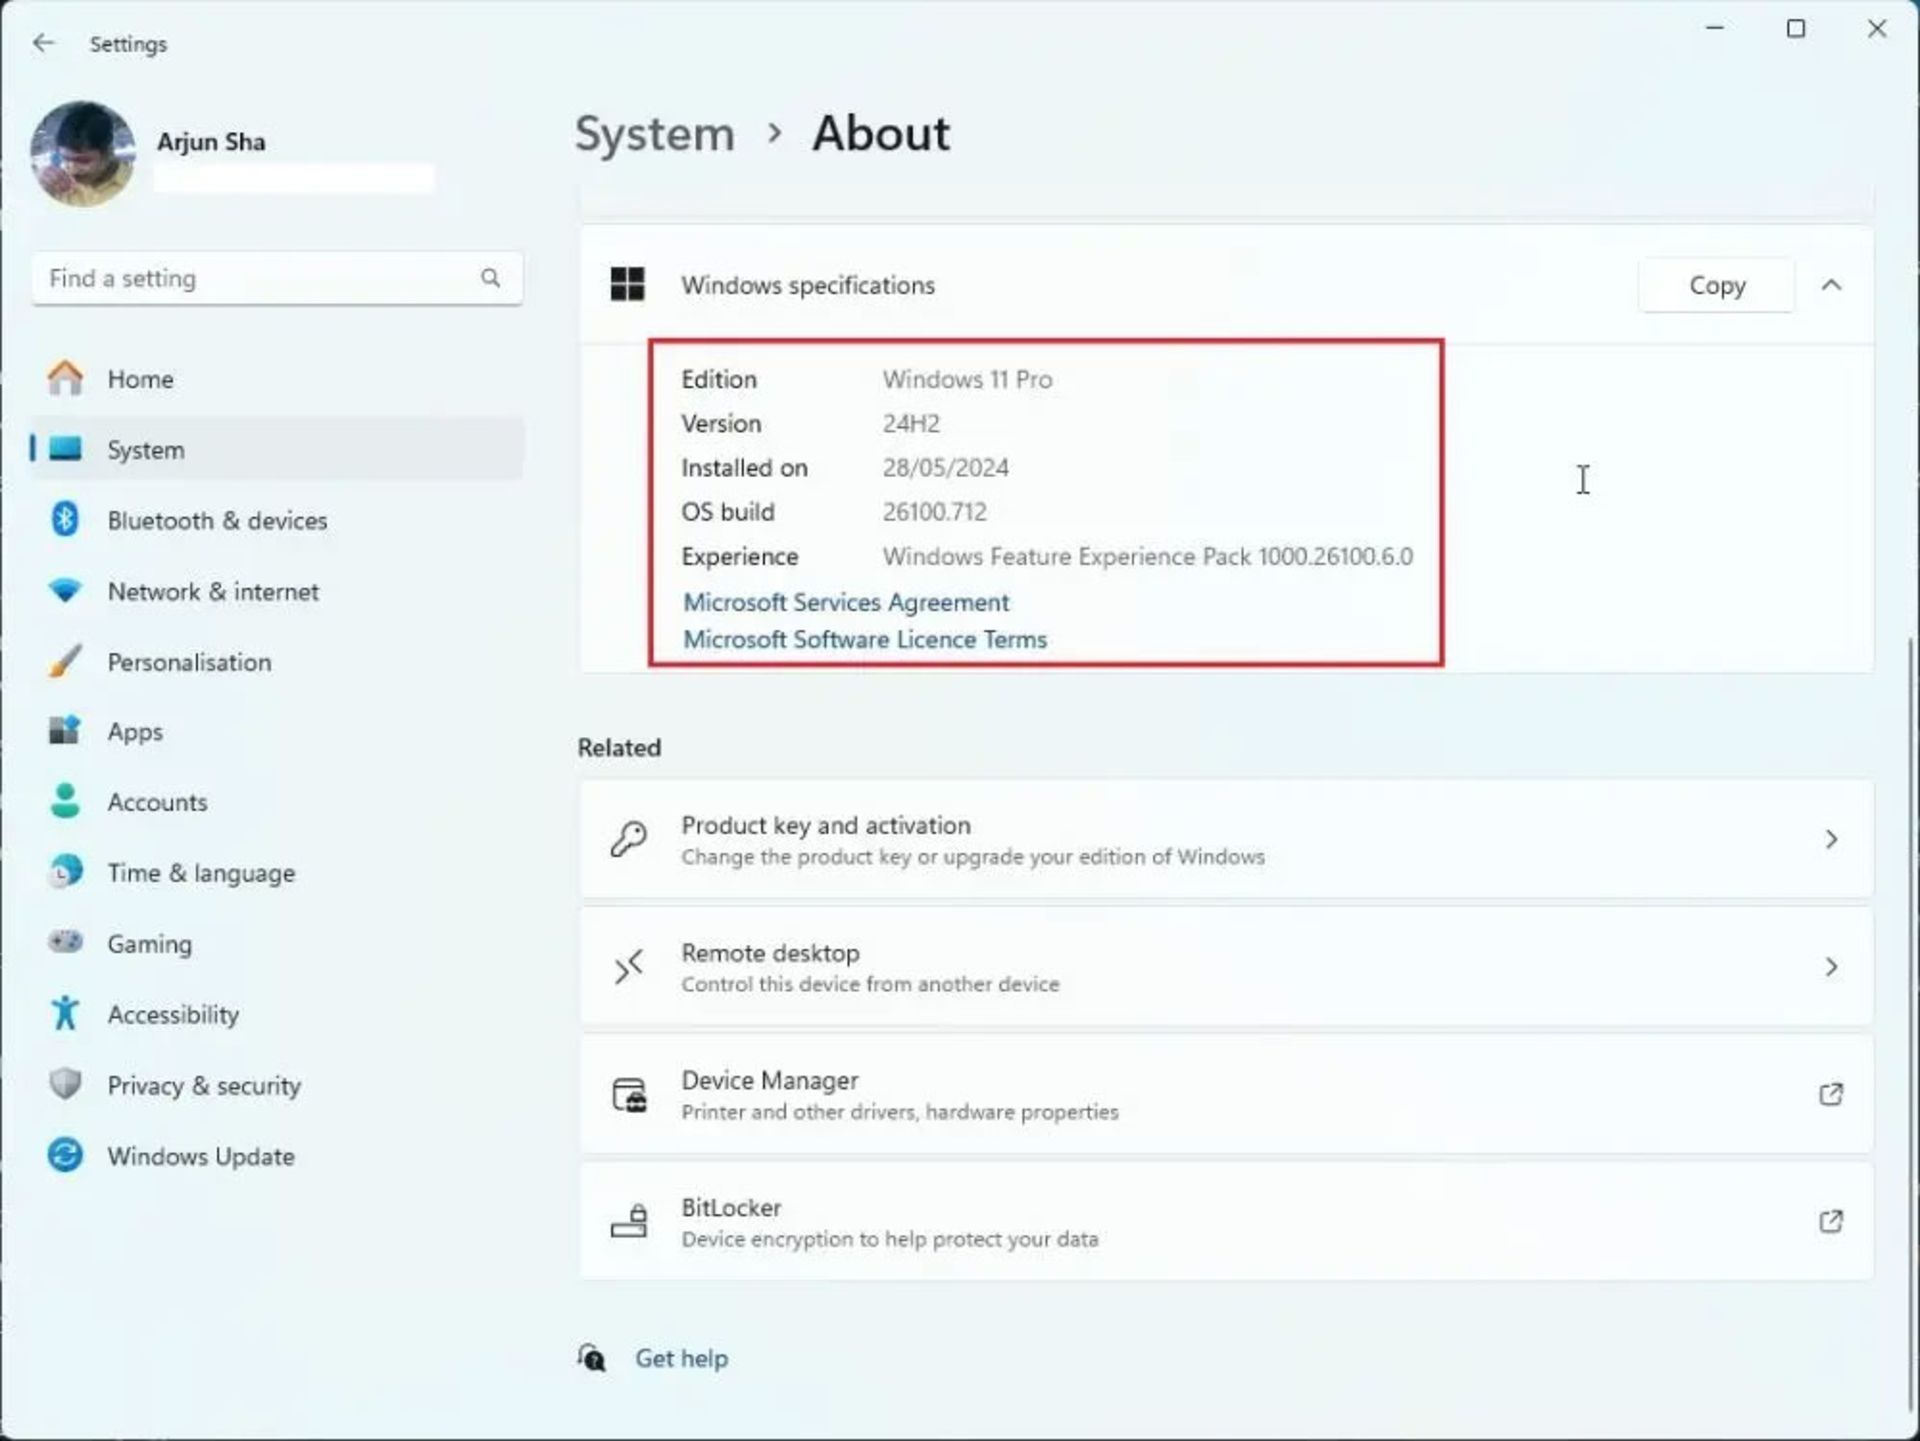Click the Bluetooth & devices icon

(x=66, y=520)
